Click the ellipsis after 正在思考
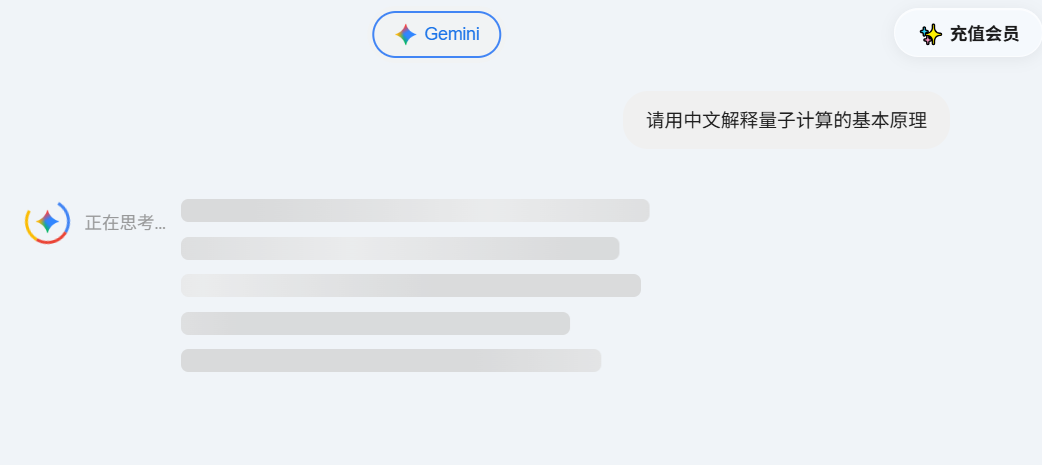Screen dimensions: 1042x465 click(x=161, y=224)
